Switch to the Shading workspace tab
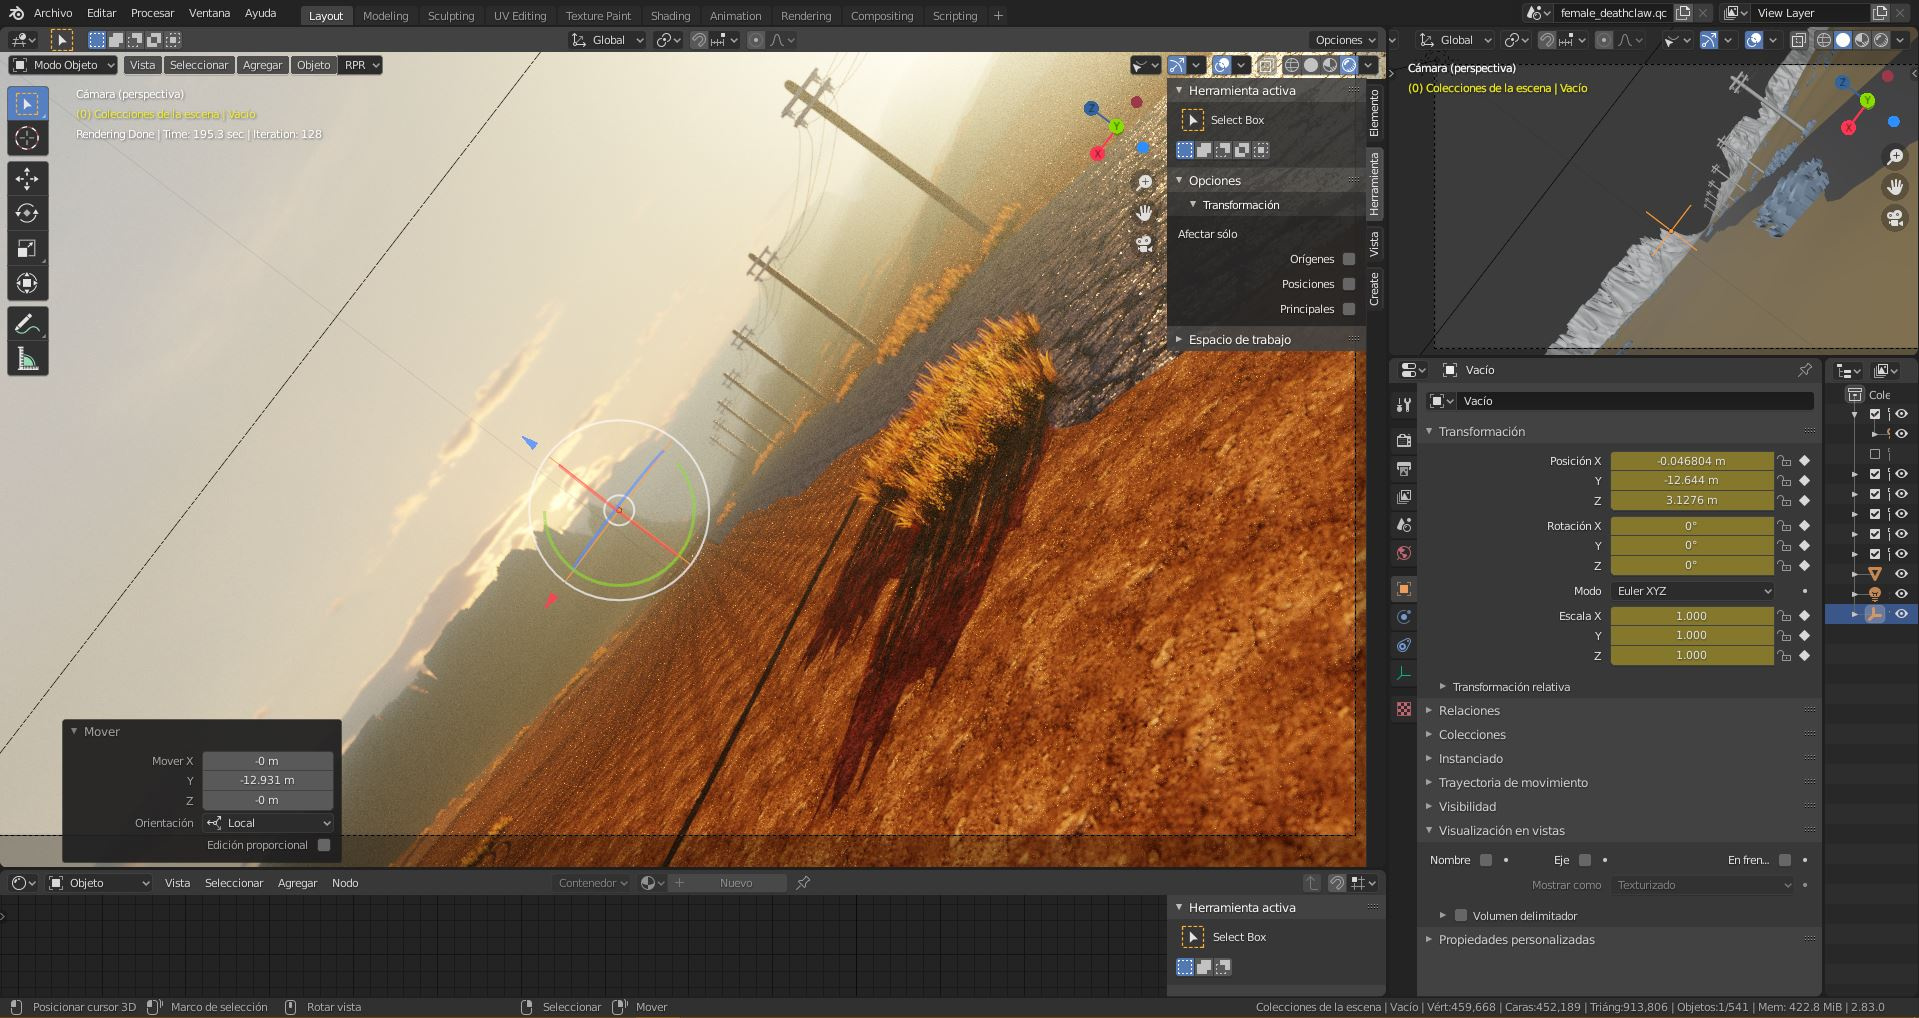 (x=670, y=16)
